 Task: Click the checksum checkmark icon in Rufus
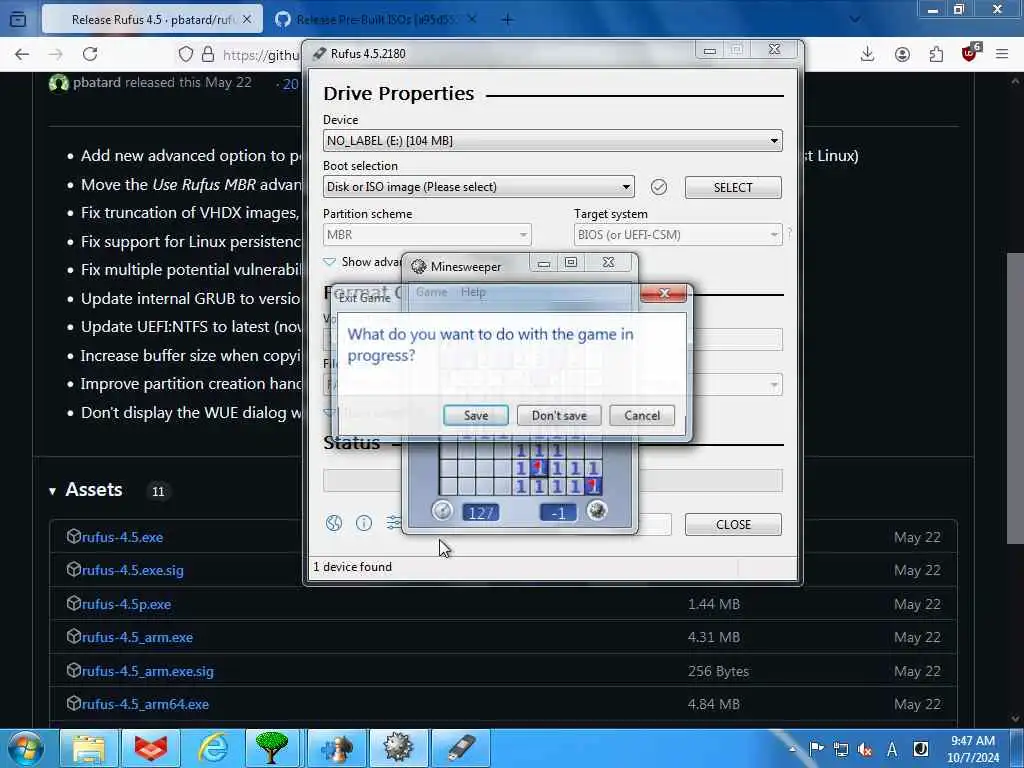[659, 187]
